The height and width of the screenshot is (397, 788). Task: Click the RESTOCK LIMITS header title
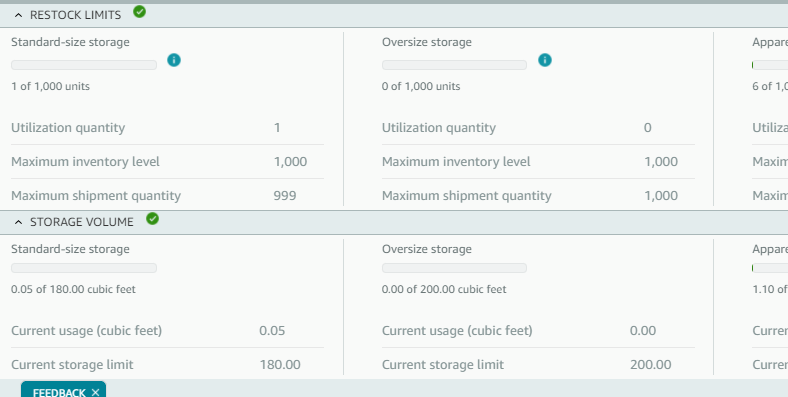(75, 15)
